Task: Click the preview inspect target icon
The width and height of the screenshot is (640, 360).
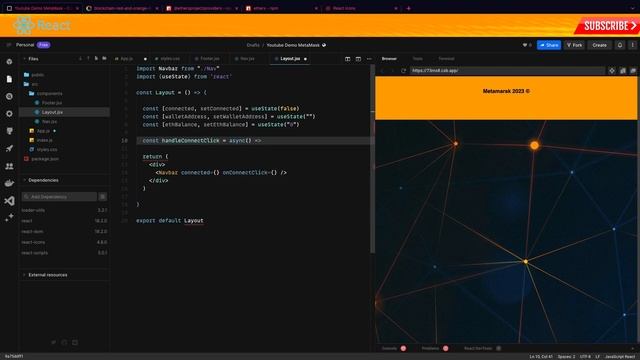Action: pos(612,71)
